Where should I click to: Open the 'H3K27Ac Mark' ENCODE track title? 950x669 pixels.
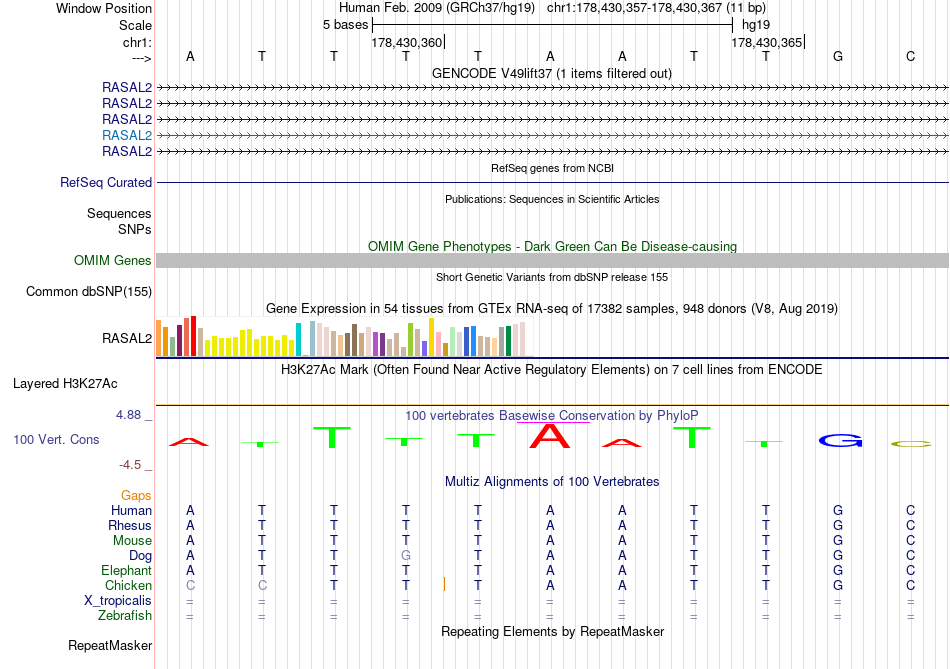tap(552, 370)
